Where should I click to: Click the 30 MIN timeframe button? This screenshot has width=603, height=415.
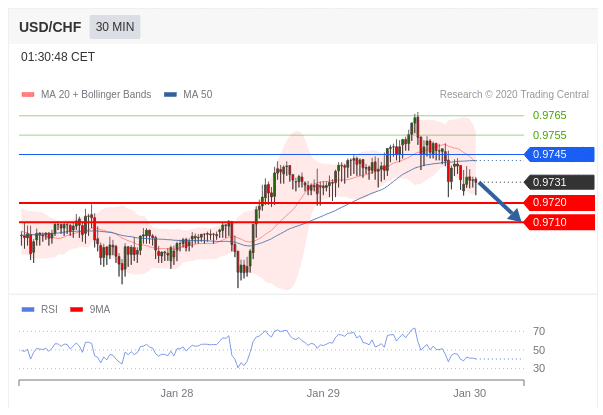point(115,27)
